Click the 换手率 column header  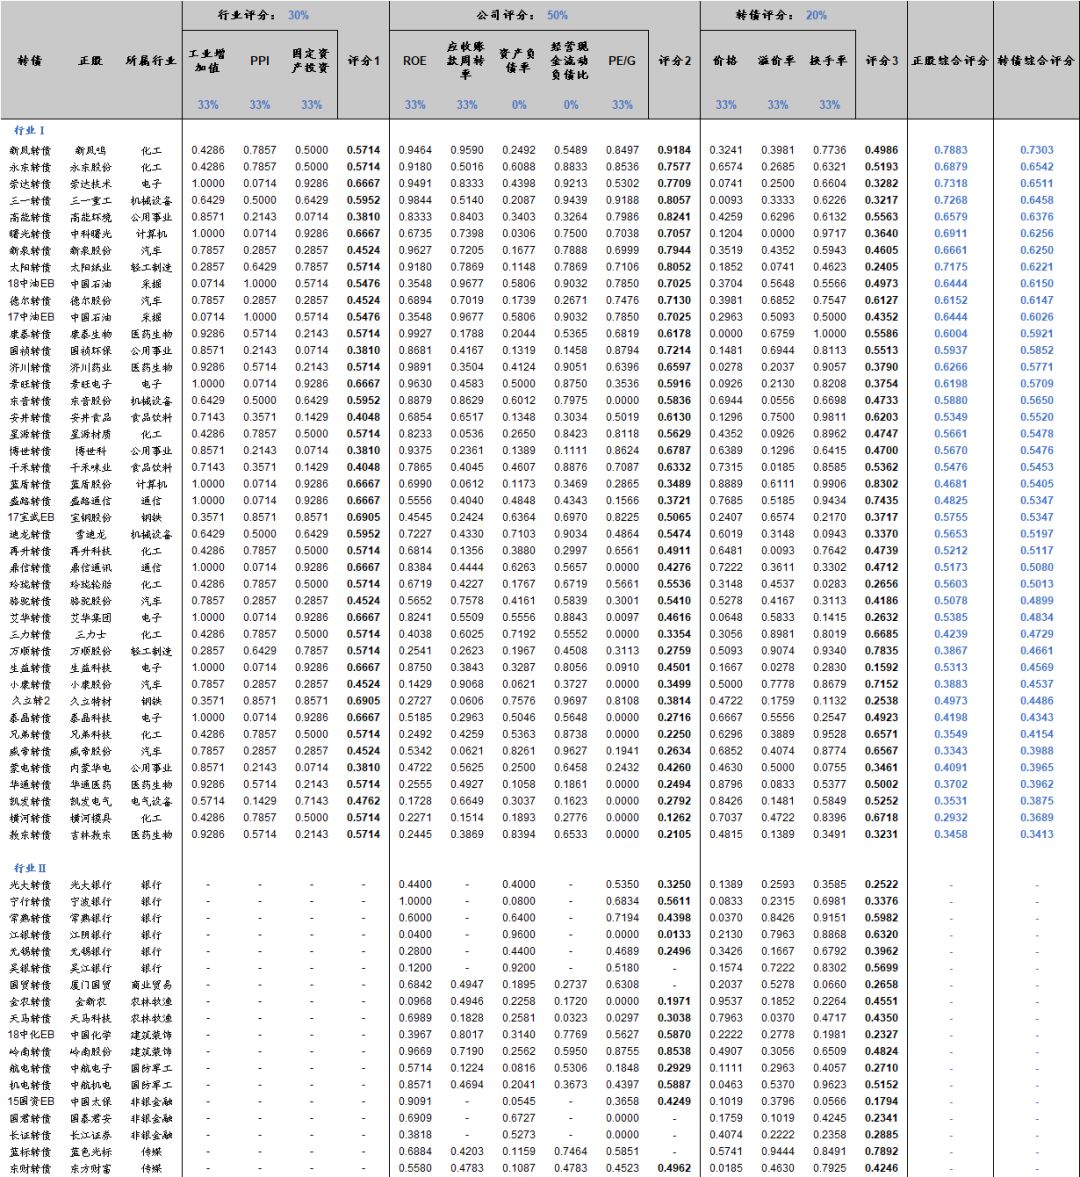(828, 61)
